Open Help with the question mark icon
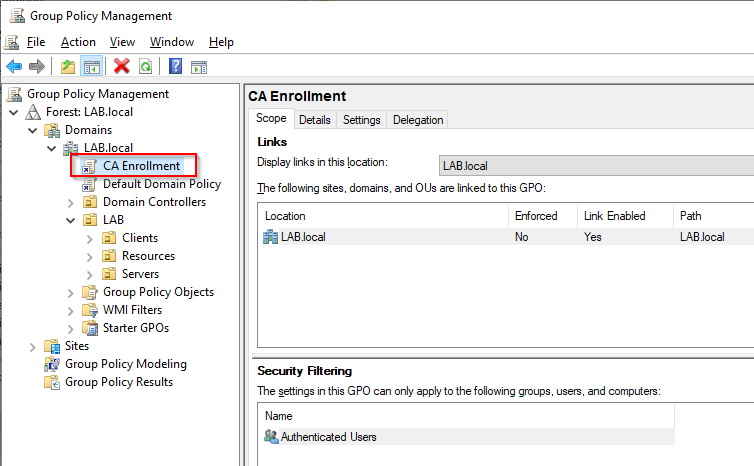 tap(176, 66)
